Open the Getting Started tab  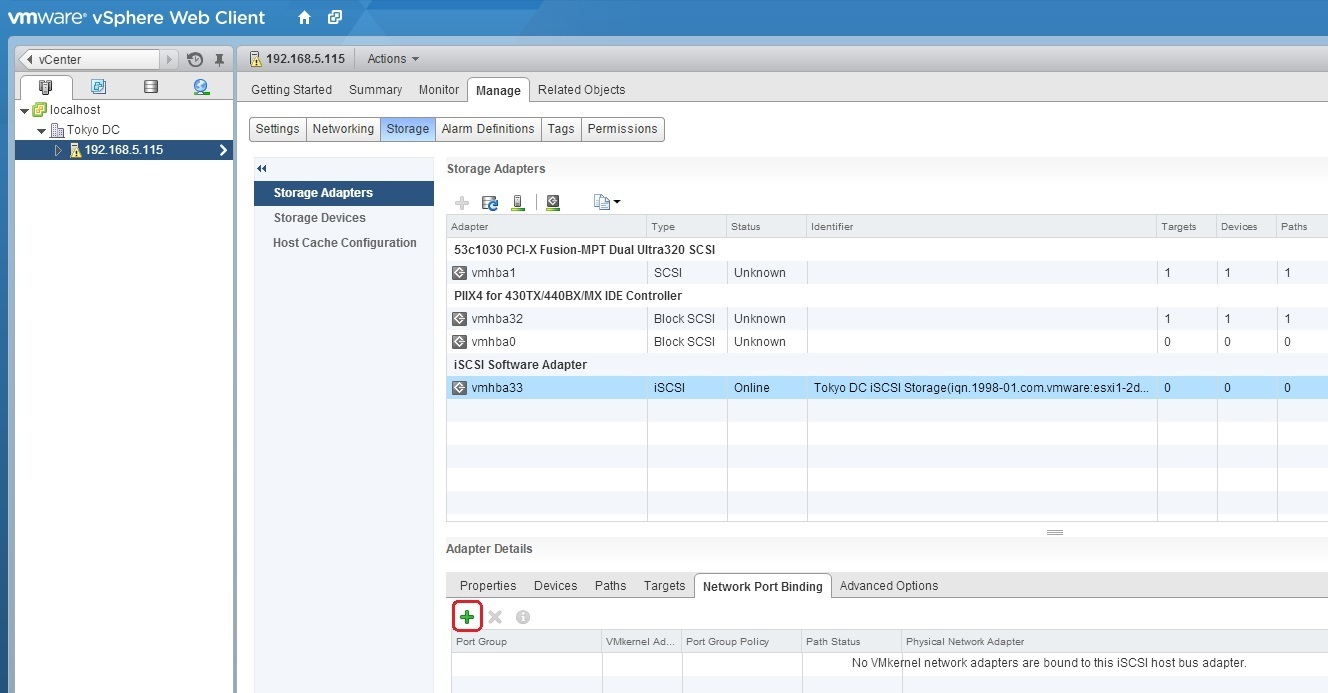[291, 90]
